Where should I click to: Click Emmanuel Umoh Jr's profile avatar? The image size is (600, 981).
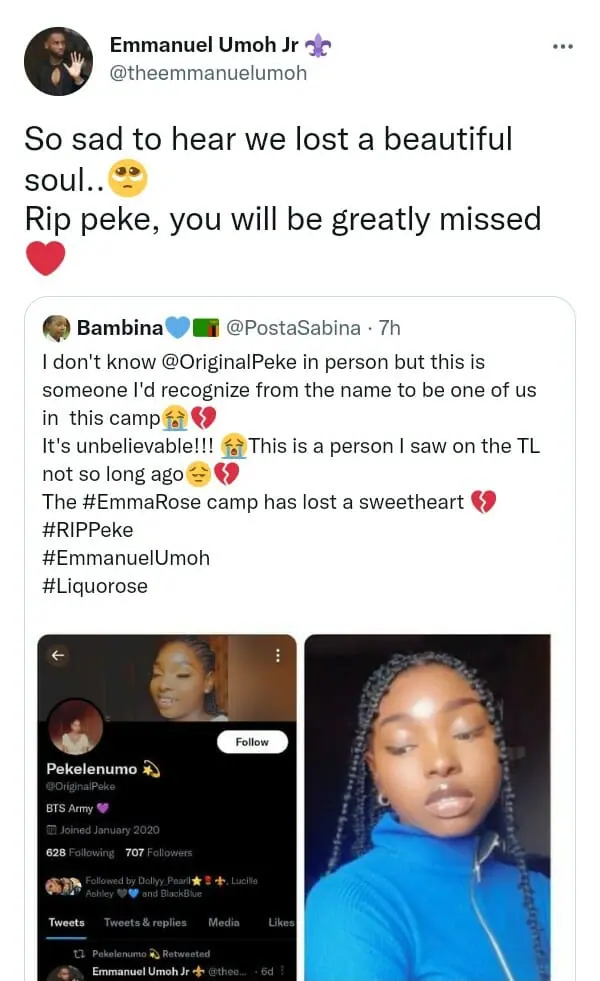pos(58,61)
